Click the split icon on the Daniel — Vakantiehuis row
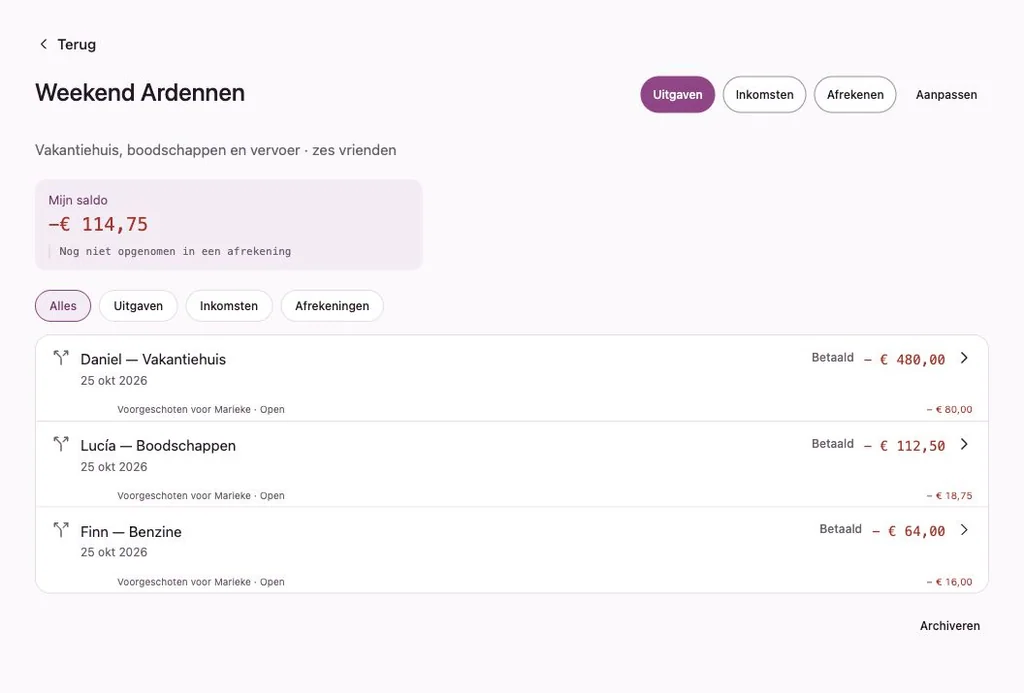 pyautogui.click(x=61, y=357)
